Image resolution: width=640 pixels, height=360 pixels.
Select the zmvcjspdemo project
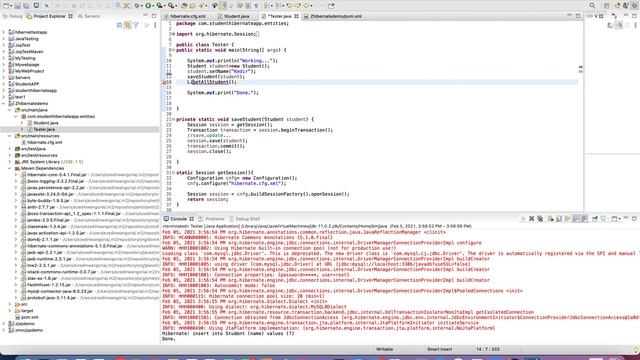(29, 330)
